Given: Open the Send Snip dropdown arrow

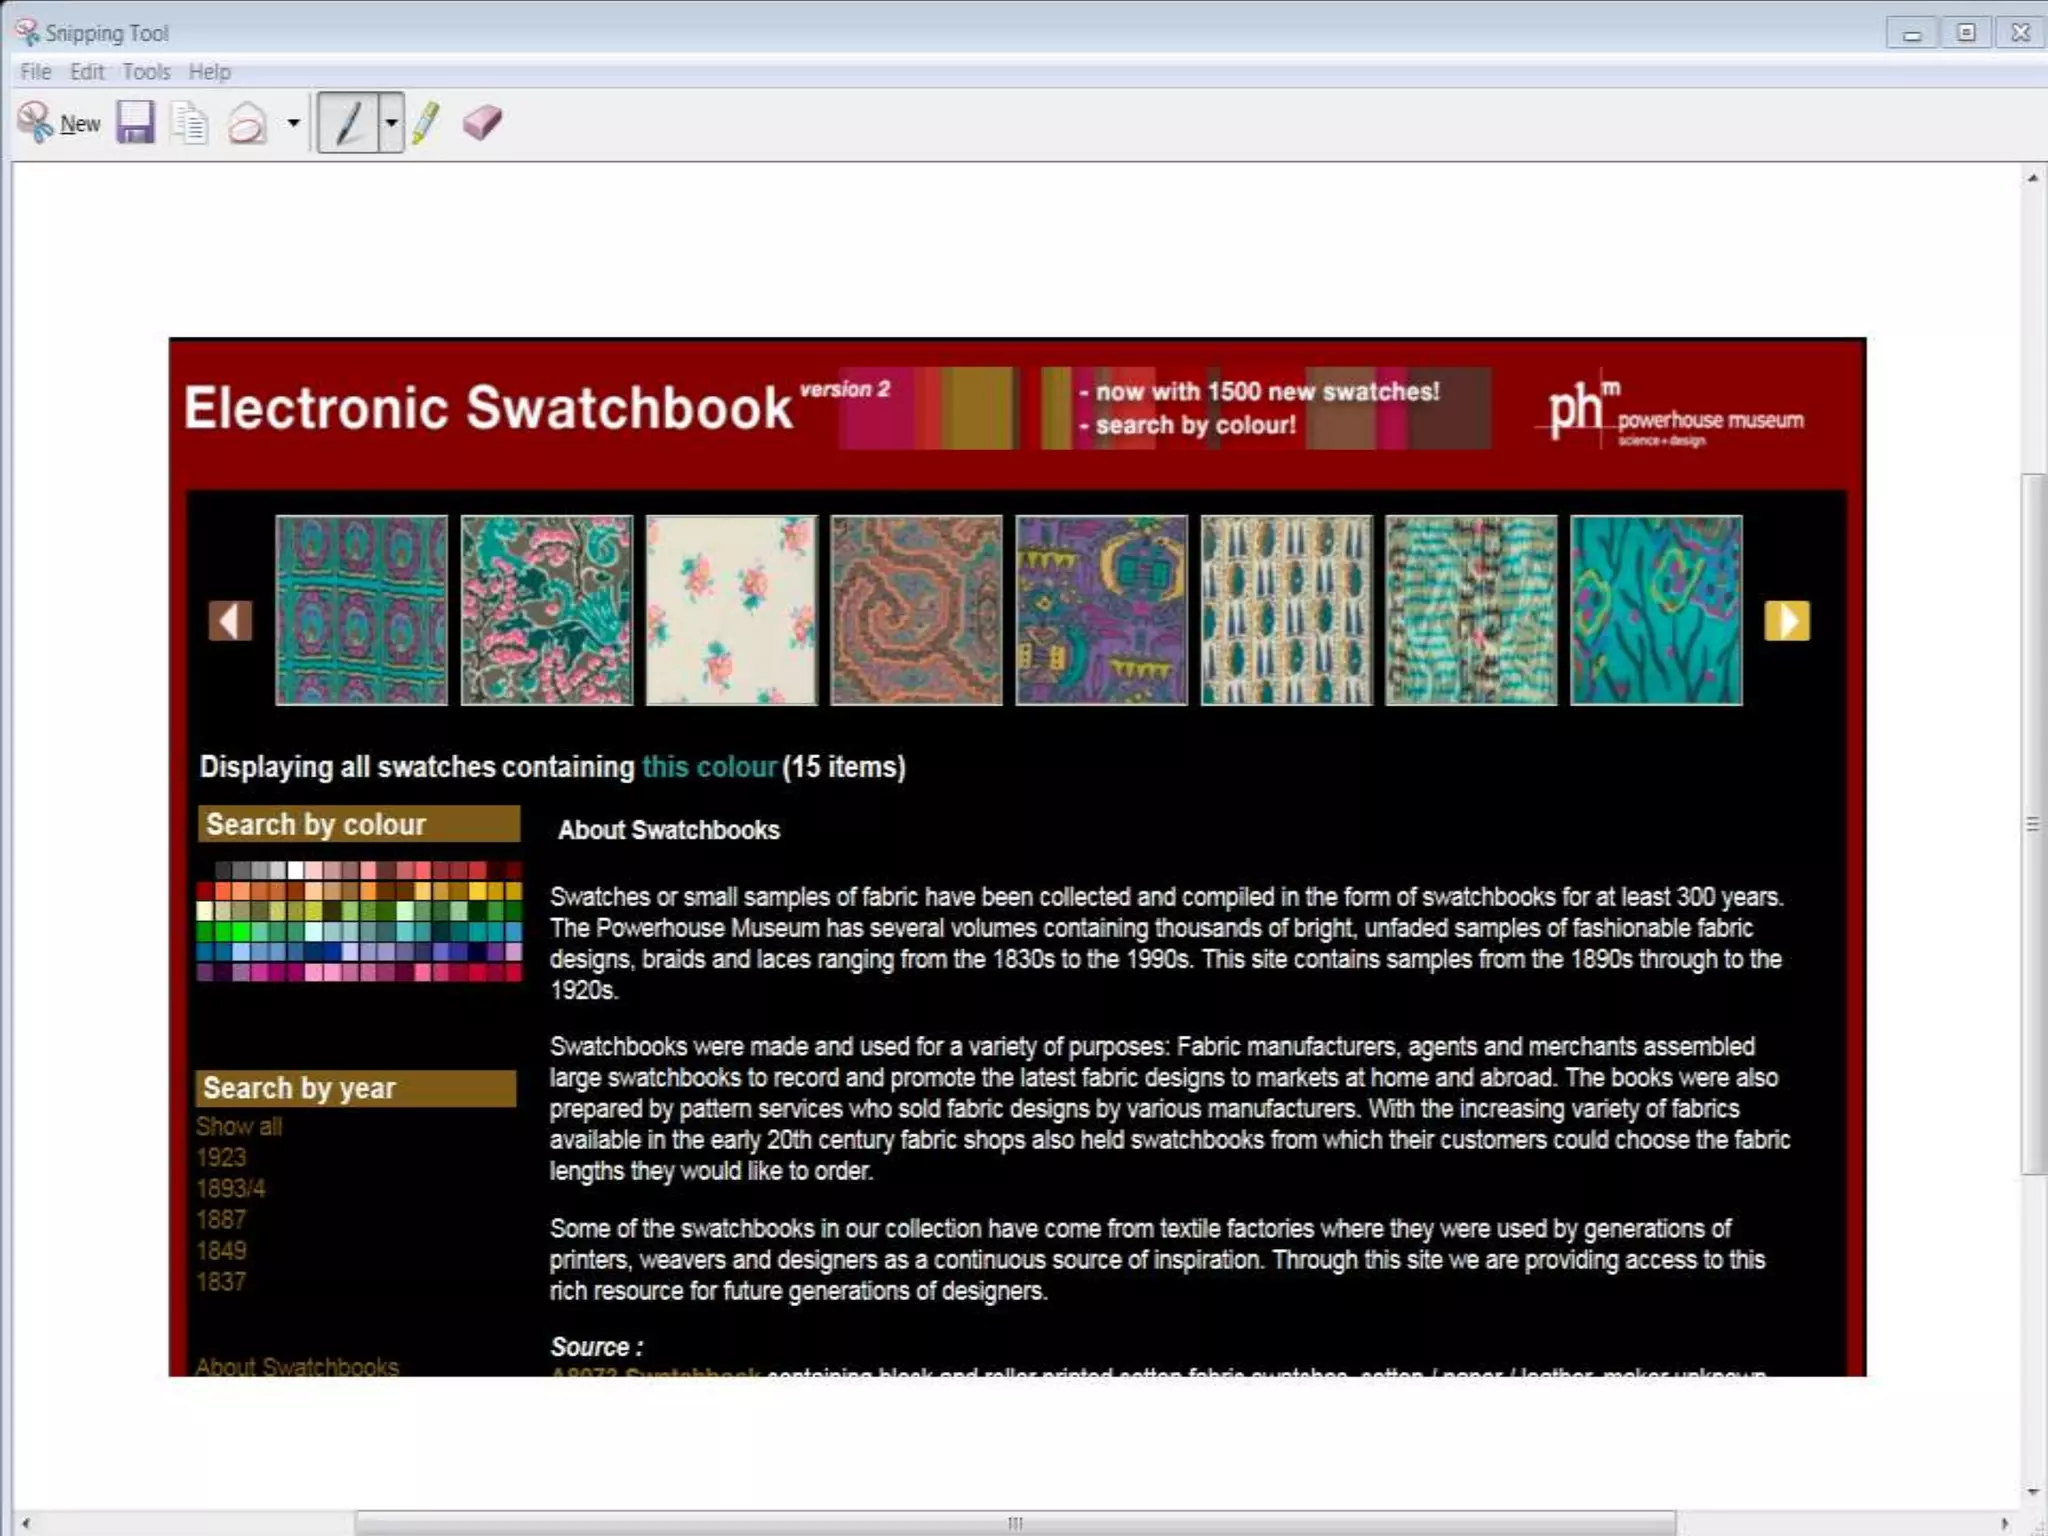Looking at the screenshot, I should click(293, 124).
